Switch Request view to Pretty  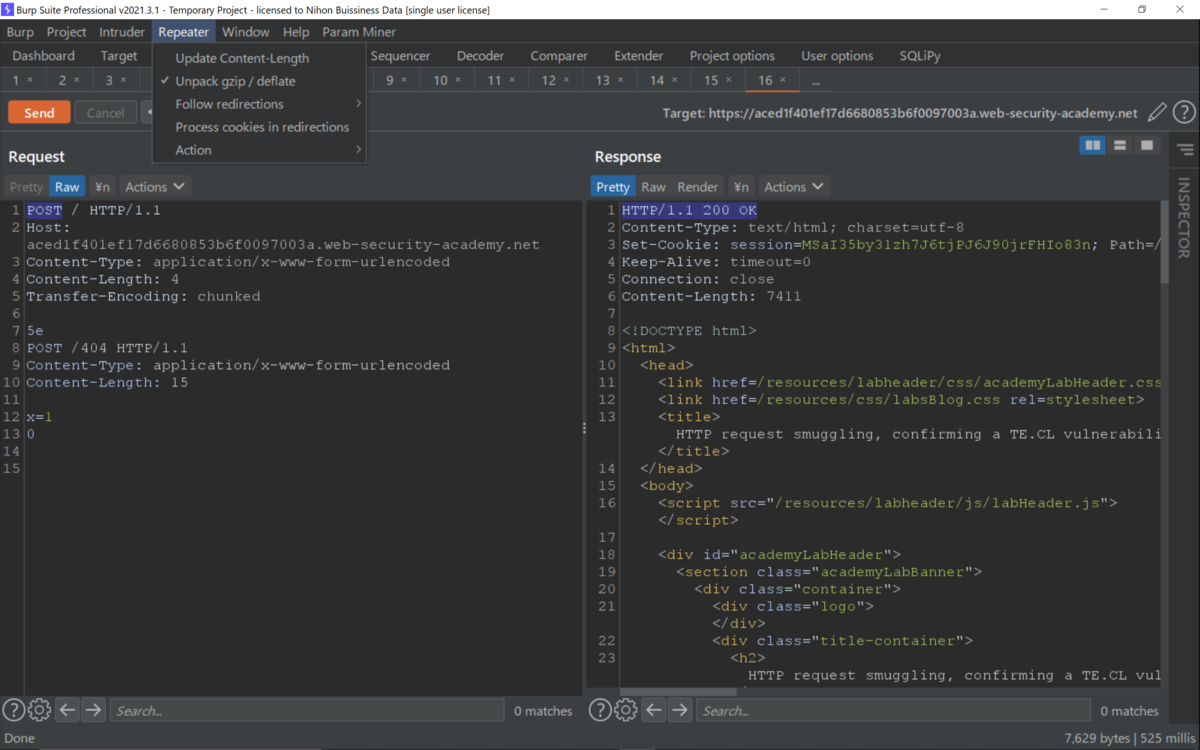click(x=27, y=187)
